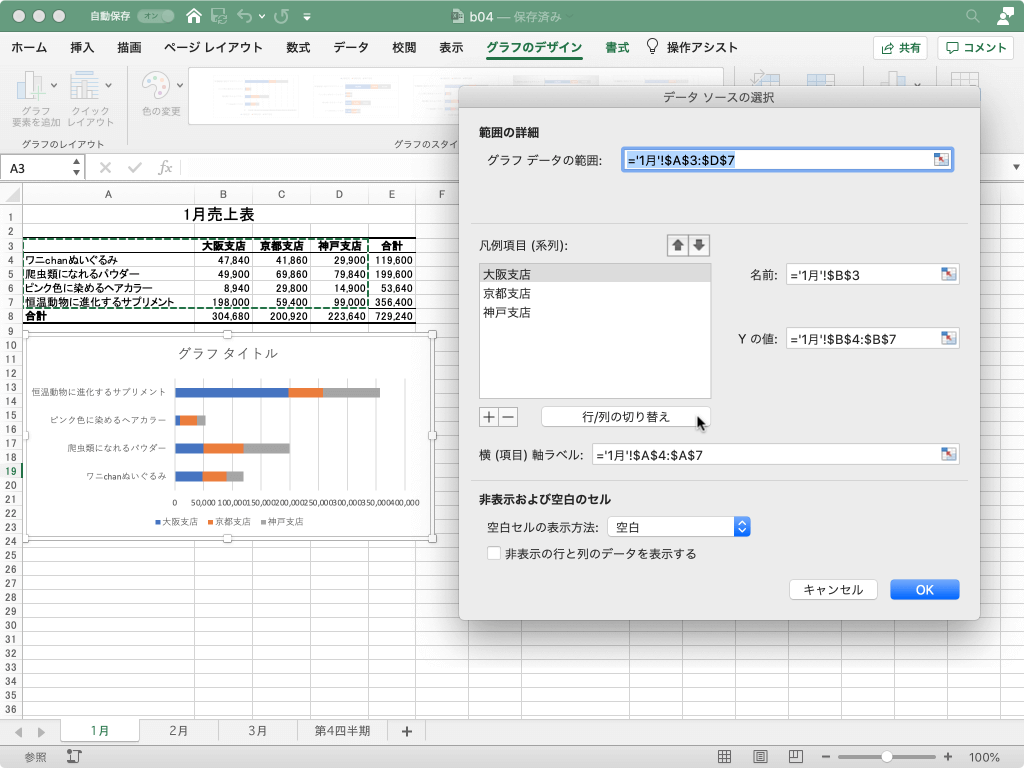1024x768 pixels.
Task: Click range selector icon for 横 (項目) 軸ラベル
Action: click(949, 454)
